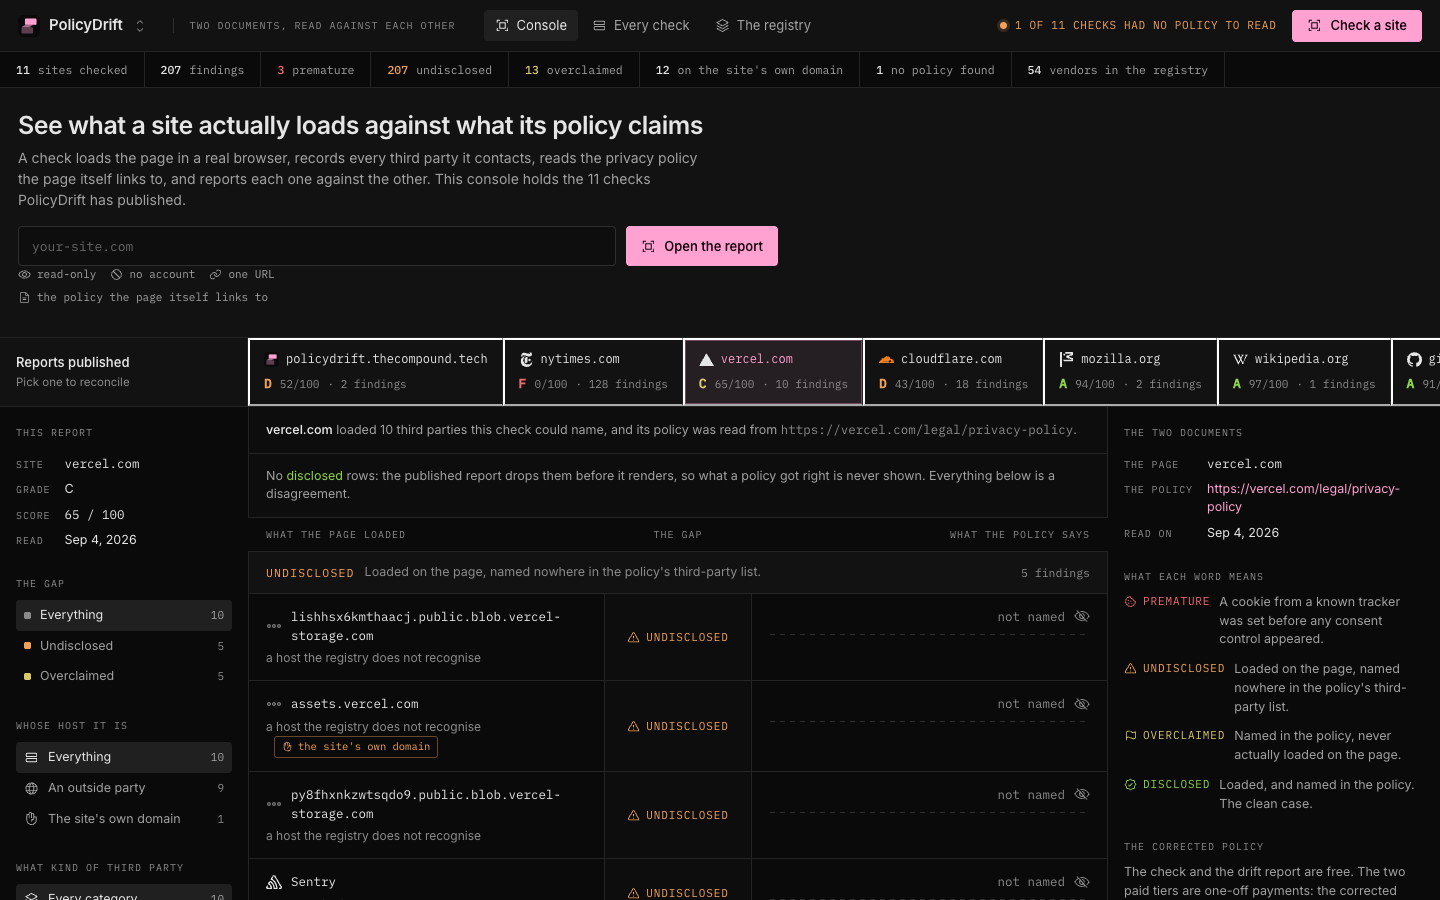
Task: Click the OVERCLAIMED legend flag icon
Action: click(x=1130, y=736)
